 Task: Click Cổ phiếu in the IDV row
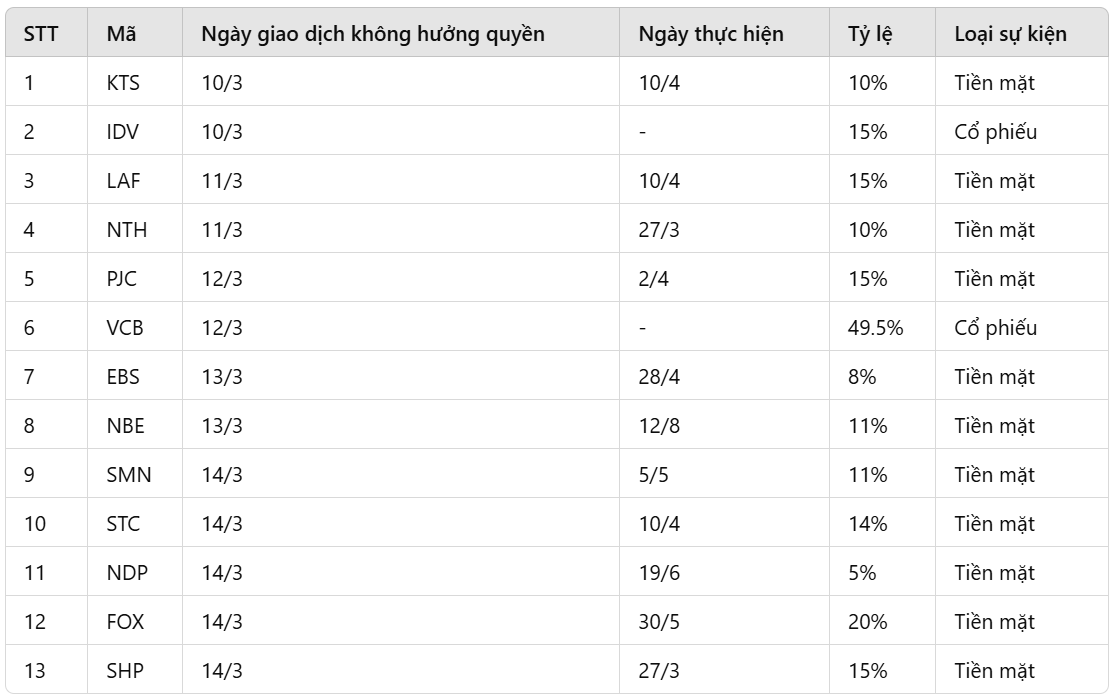pos(995,132)
